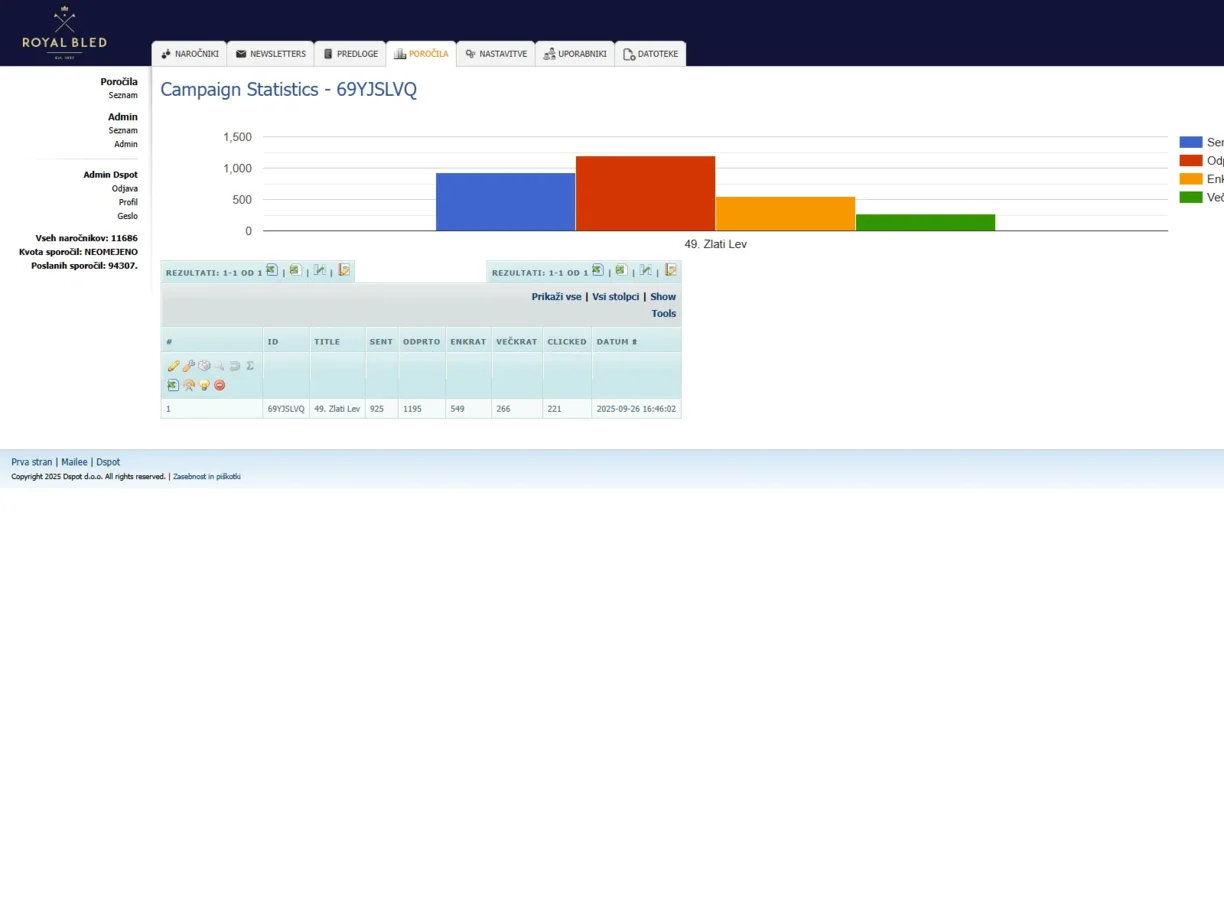This screenshot has width=1224, height=897.
Task: Expand the Show Tools options
Action: coord(663,305)
